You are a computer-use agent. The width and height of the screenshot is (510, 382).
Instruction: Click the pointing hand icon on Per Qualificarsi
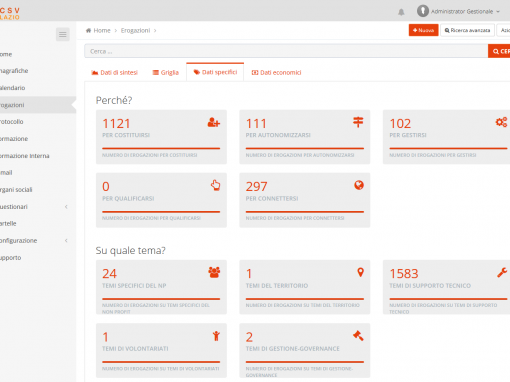(216, 185)
